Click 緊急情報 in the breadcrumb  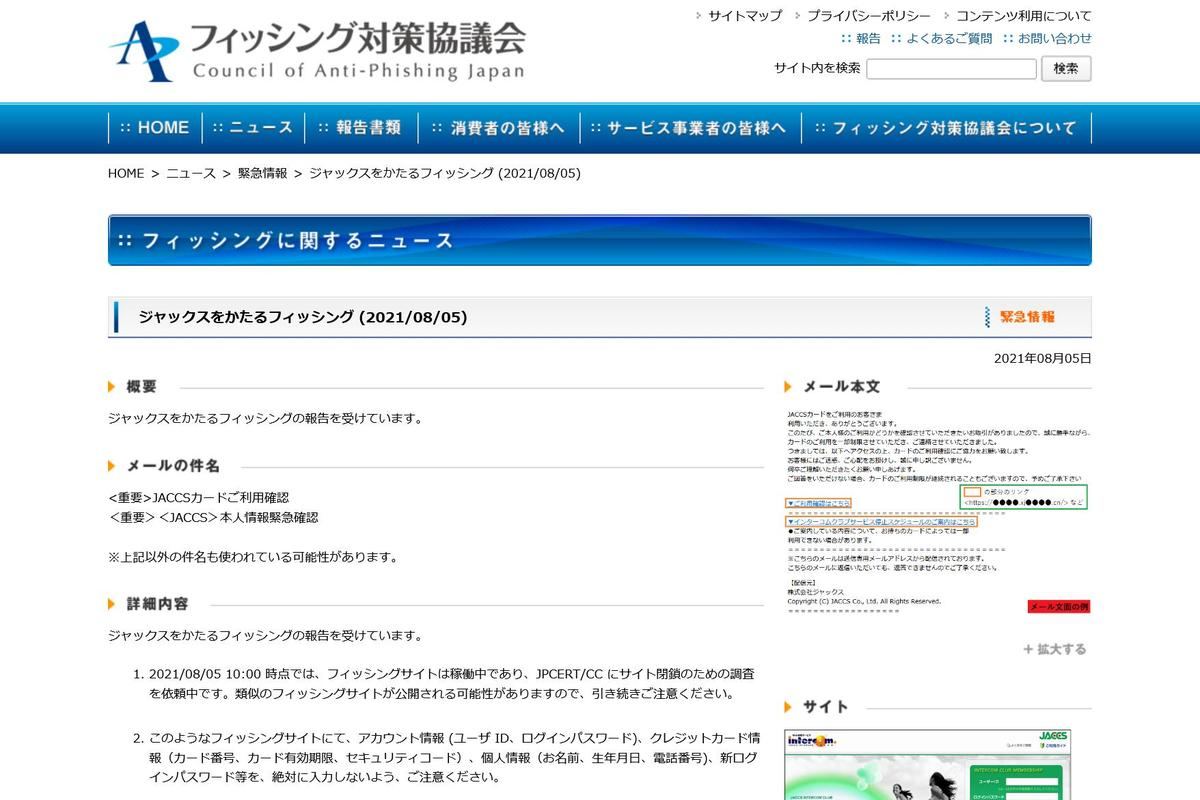262,173
